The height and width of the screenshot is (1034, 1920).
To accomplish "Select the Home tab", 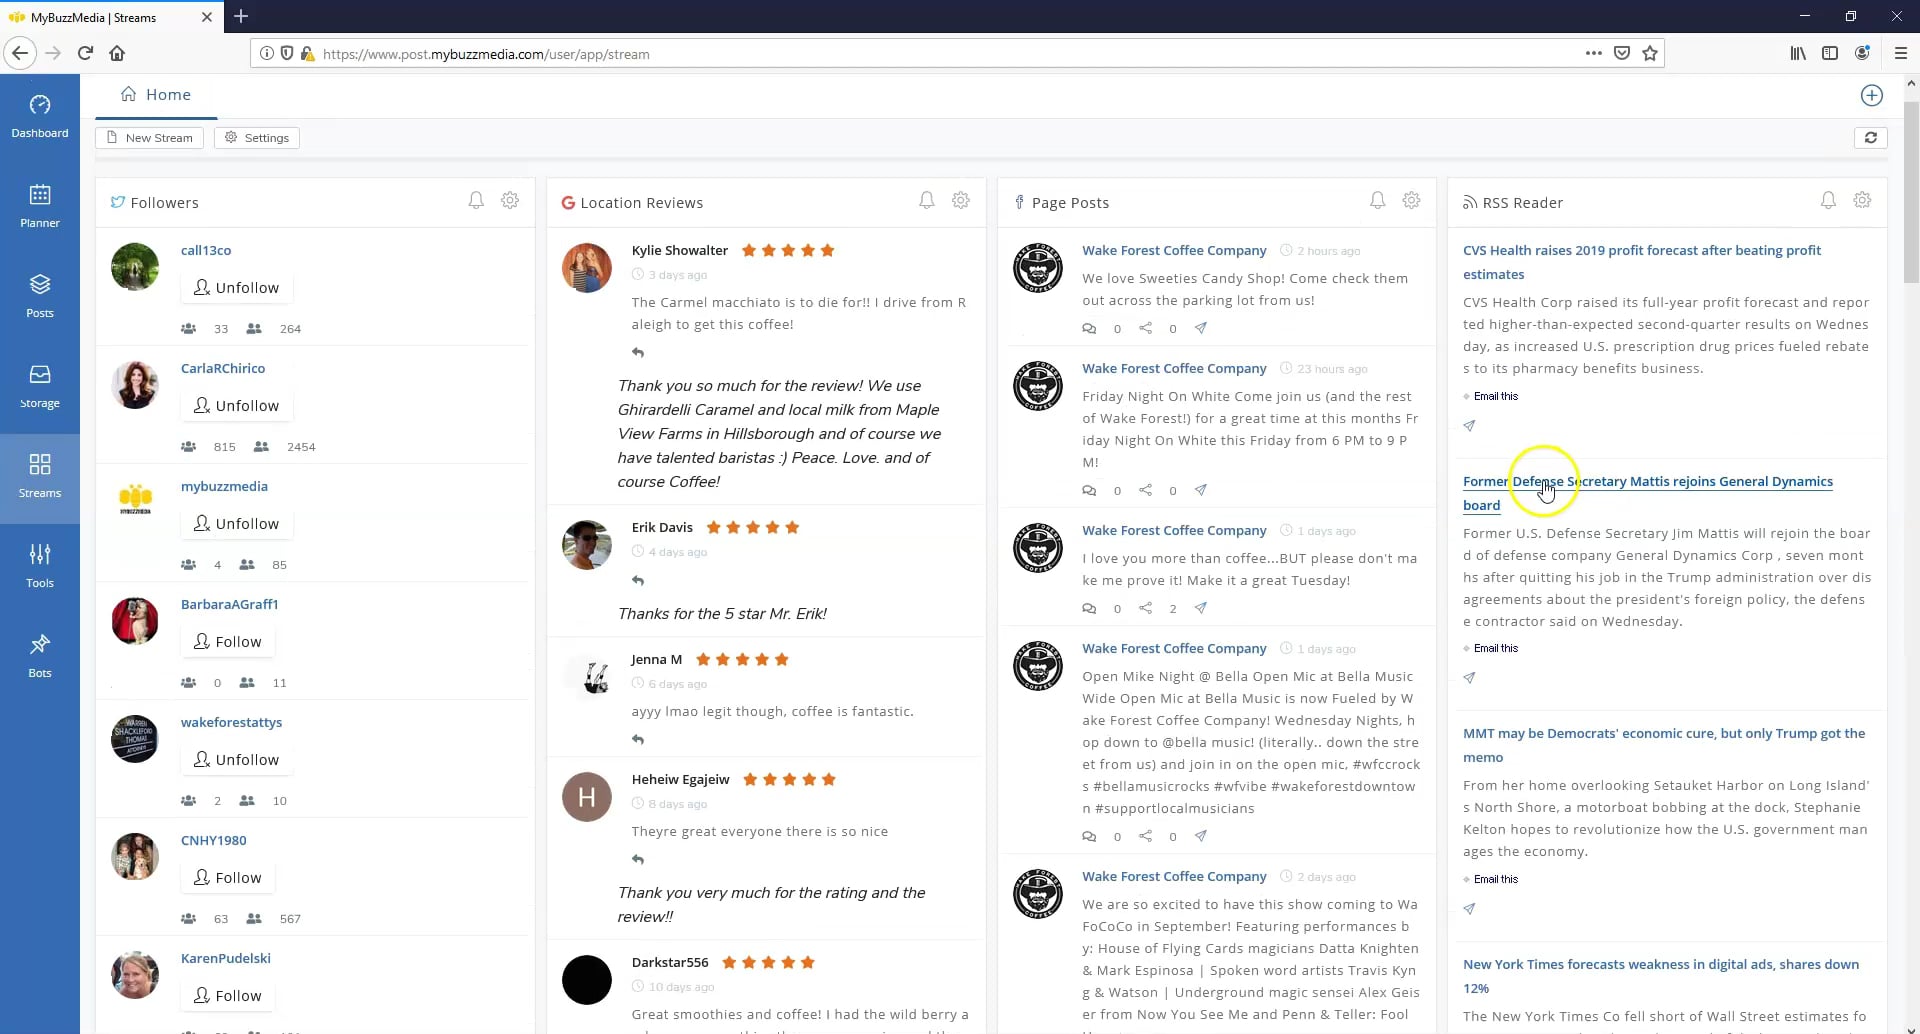I will point(156,95).
